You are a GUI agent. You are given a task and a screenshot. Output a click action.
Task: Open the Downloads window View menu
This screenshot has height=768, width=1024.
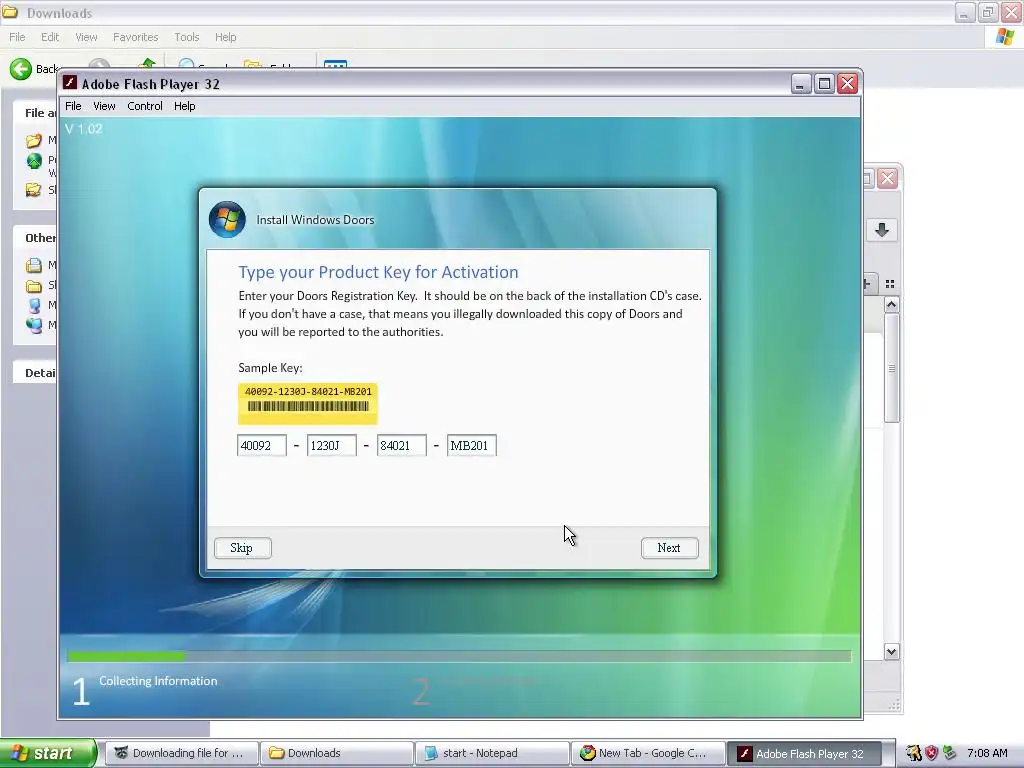86,37
